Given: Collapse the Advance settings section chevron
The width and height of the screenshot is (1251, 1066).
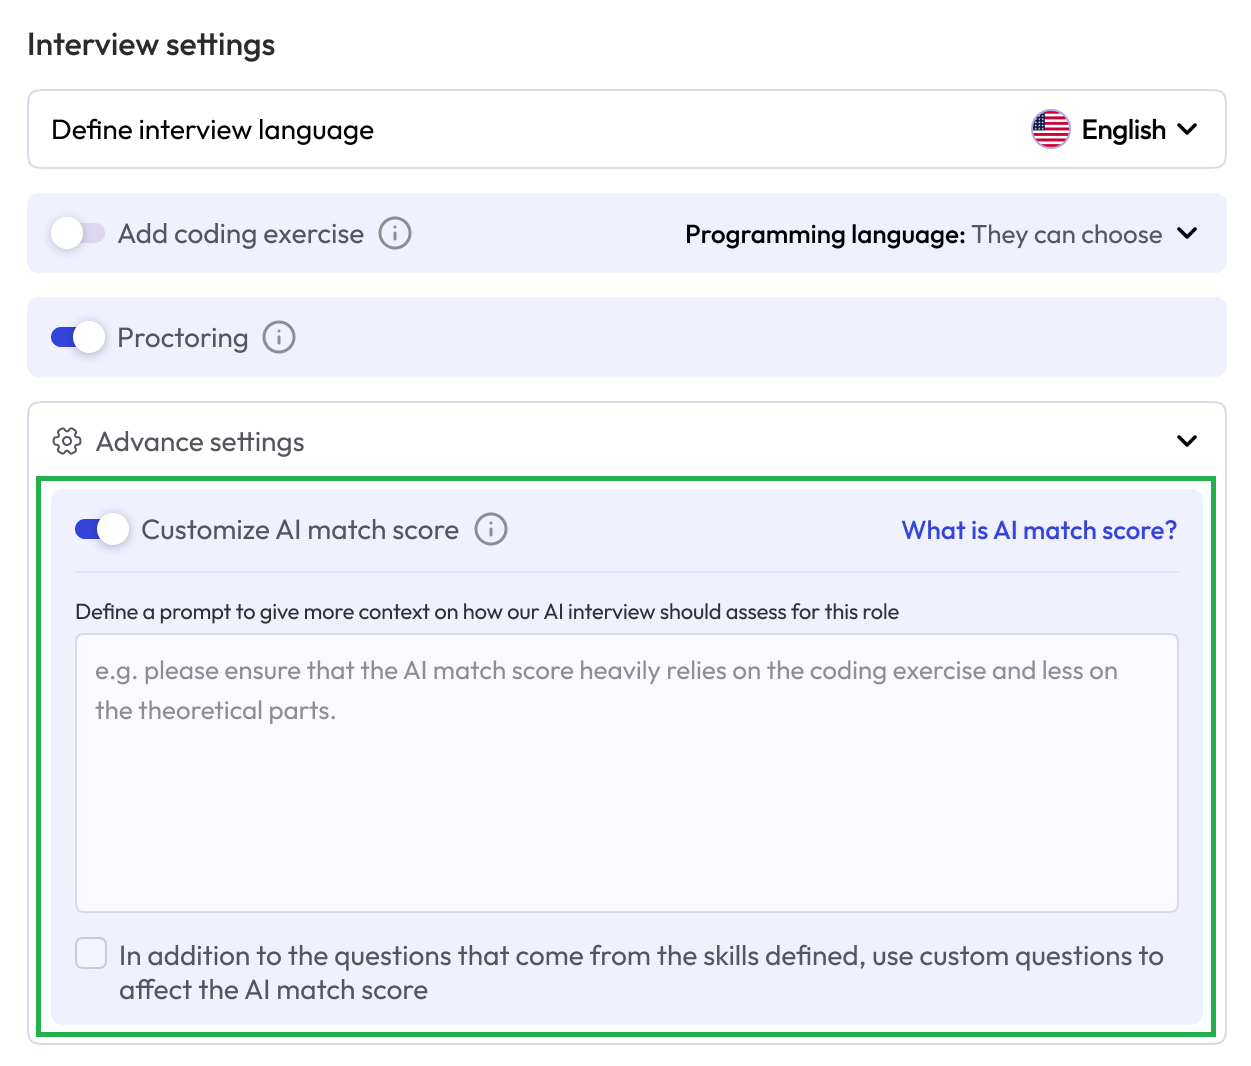Looking at the screenshot, I should (x=1187, y=441).
